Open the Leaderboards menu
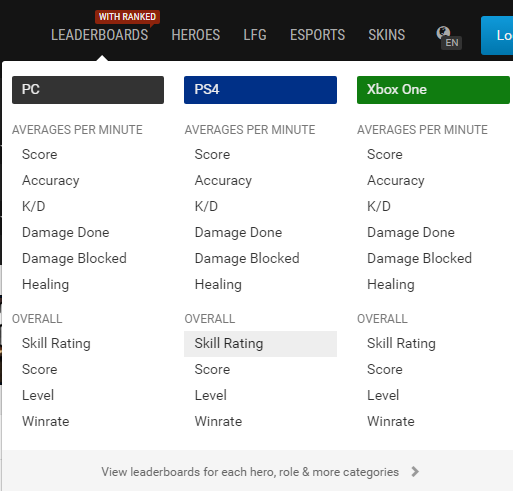Screen dimensions: 513x491 pos(99,35)
